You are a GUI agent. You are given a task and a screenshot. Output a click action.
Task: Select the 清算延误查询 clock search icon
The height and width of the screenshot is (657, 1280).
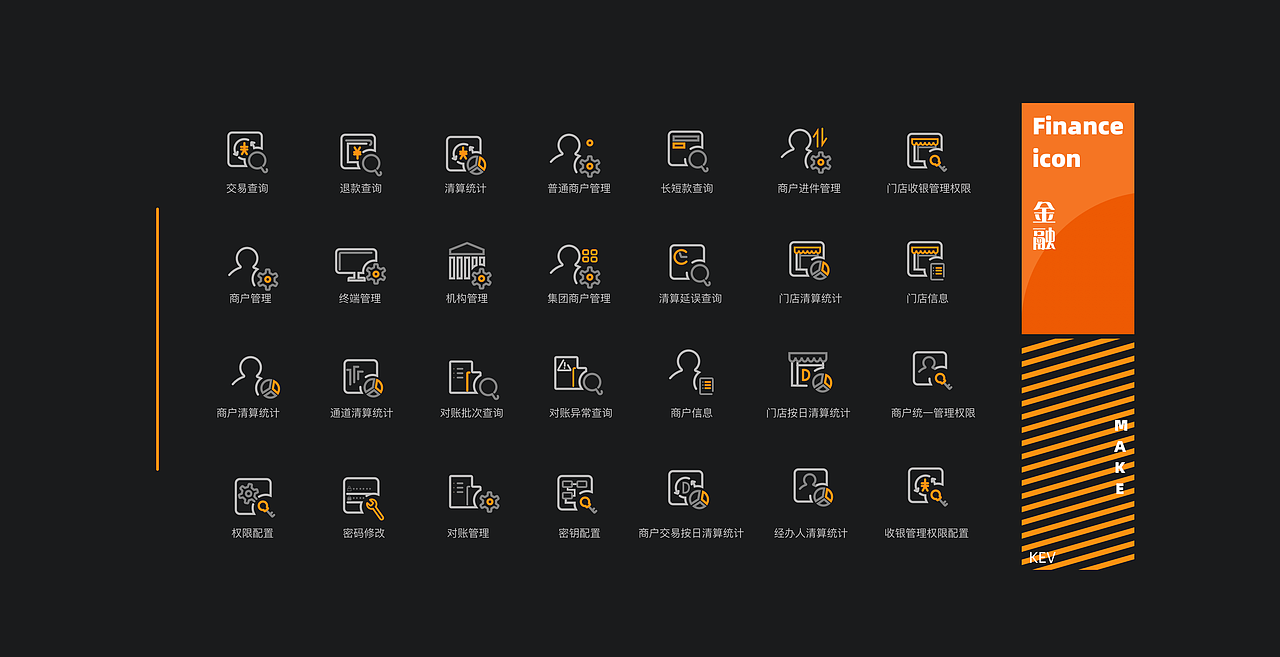[689, 264]
